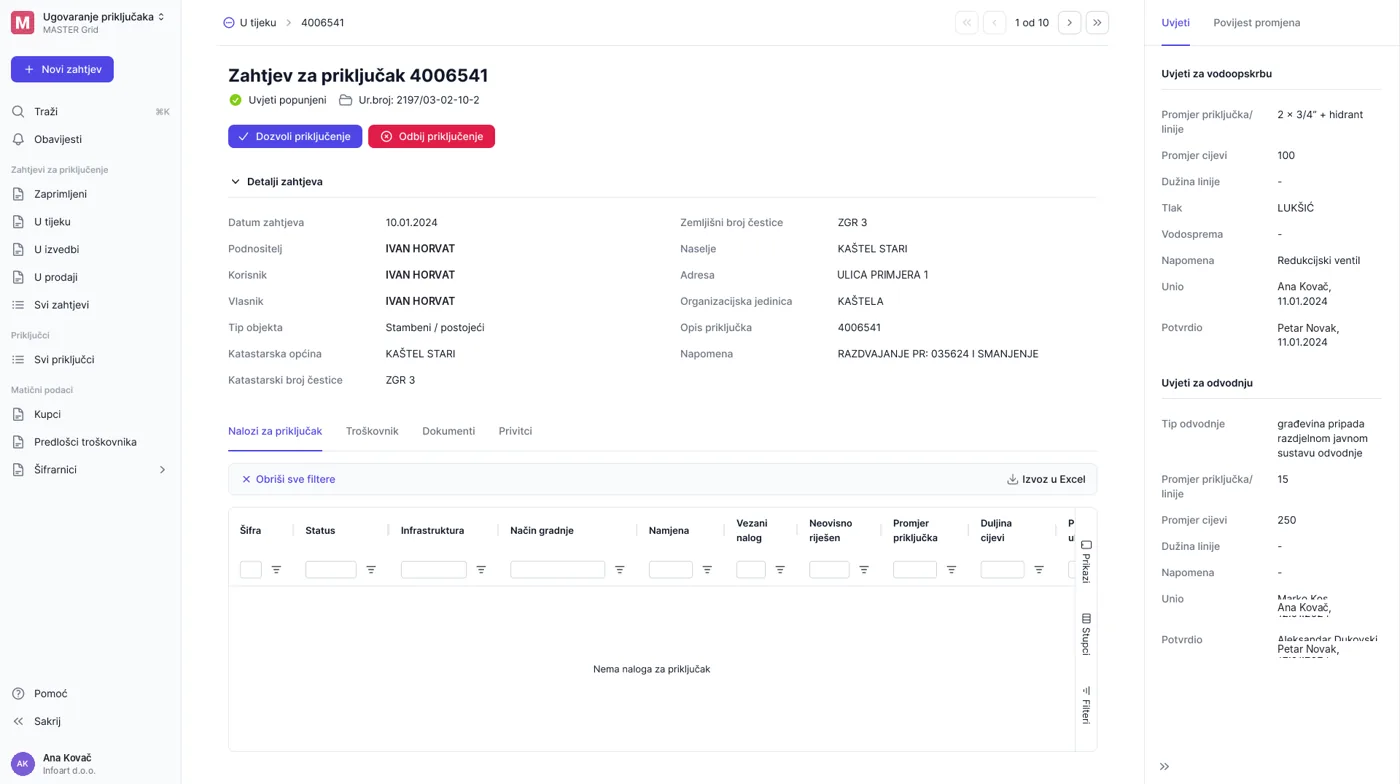Open the Filteri side panel
1400x784 pixels.
(1086, 704)
